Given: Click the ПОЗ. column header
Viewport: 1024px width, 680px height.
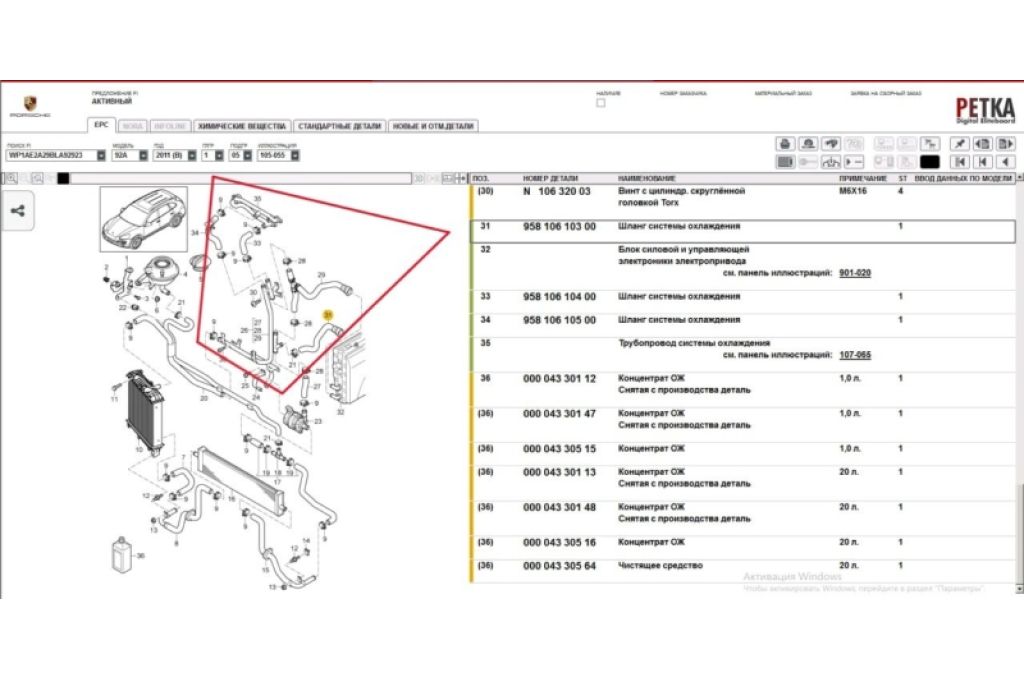Looking at the screenshot, I should pos(481,178).
